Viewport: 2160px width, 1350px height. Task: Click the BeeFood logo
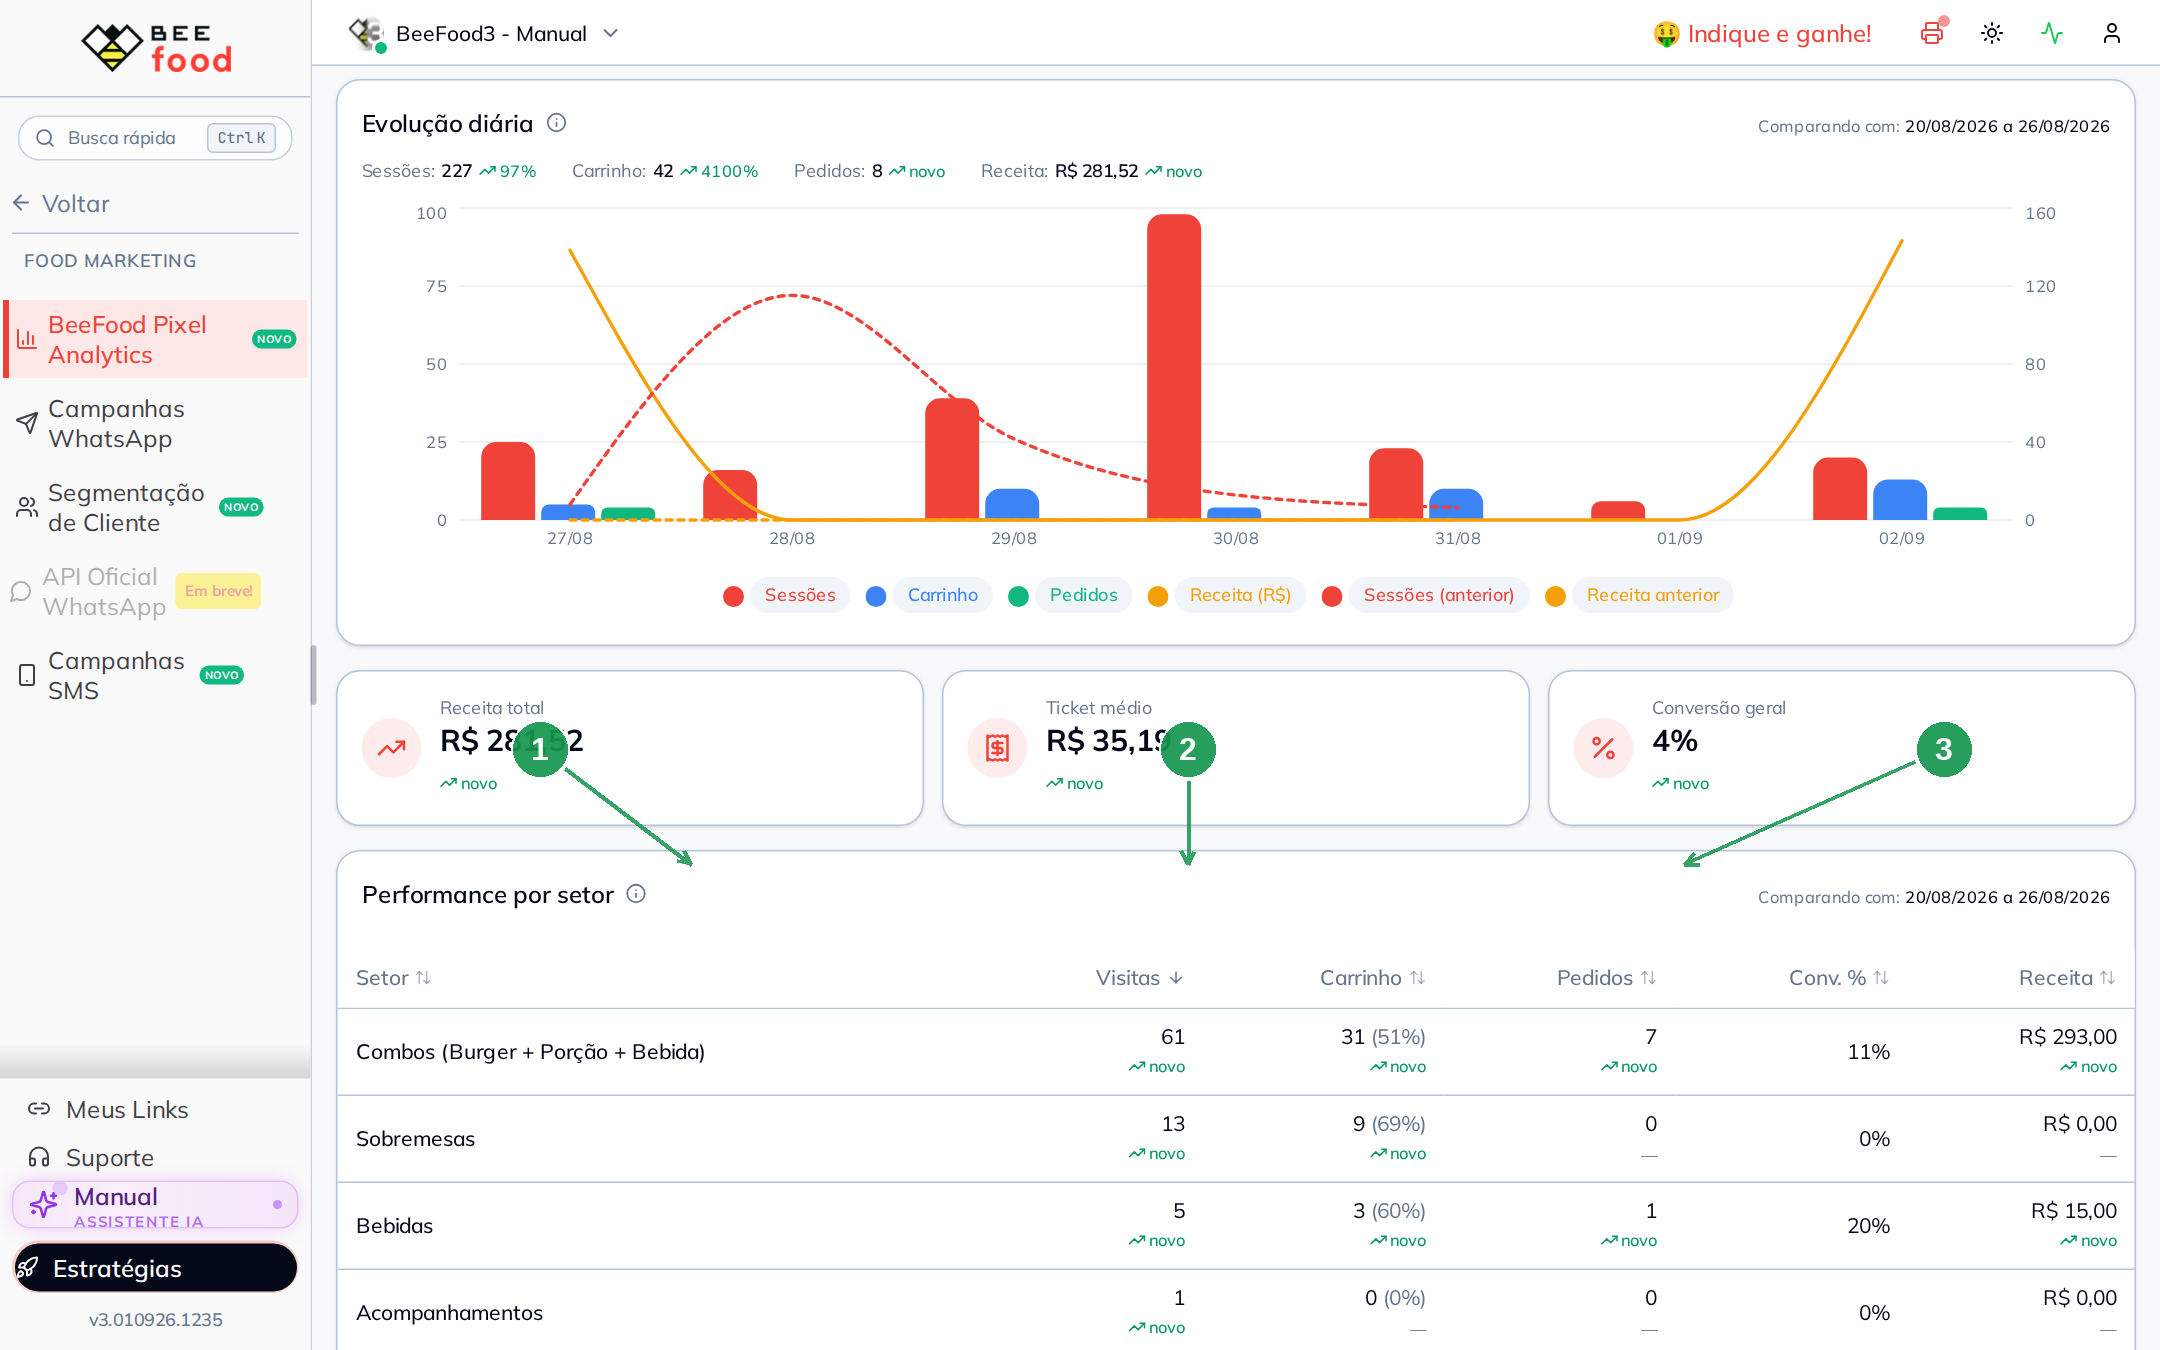(157, 47)
